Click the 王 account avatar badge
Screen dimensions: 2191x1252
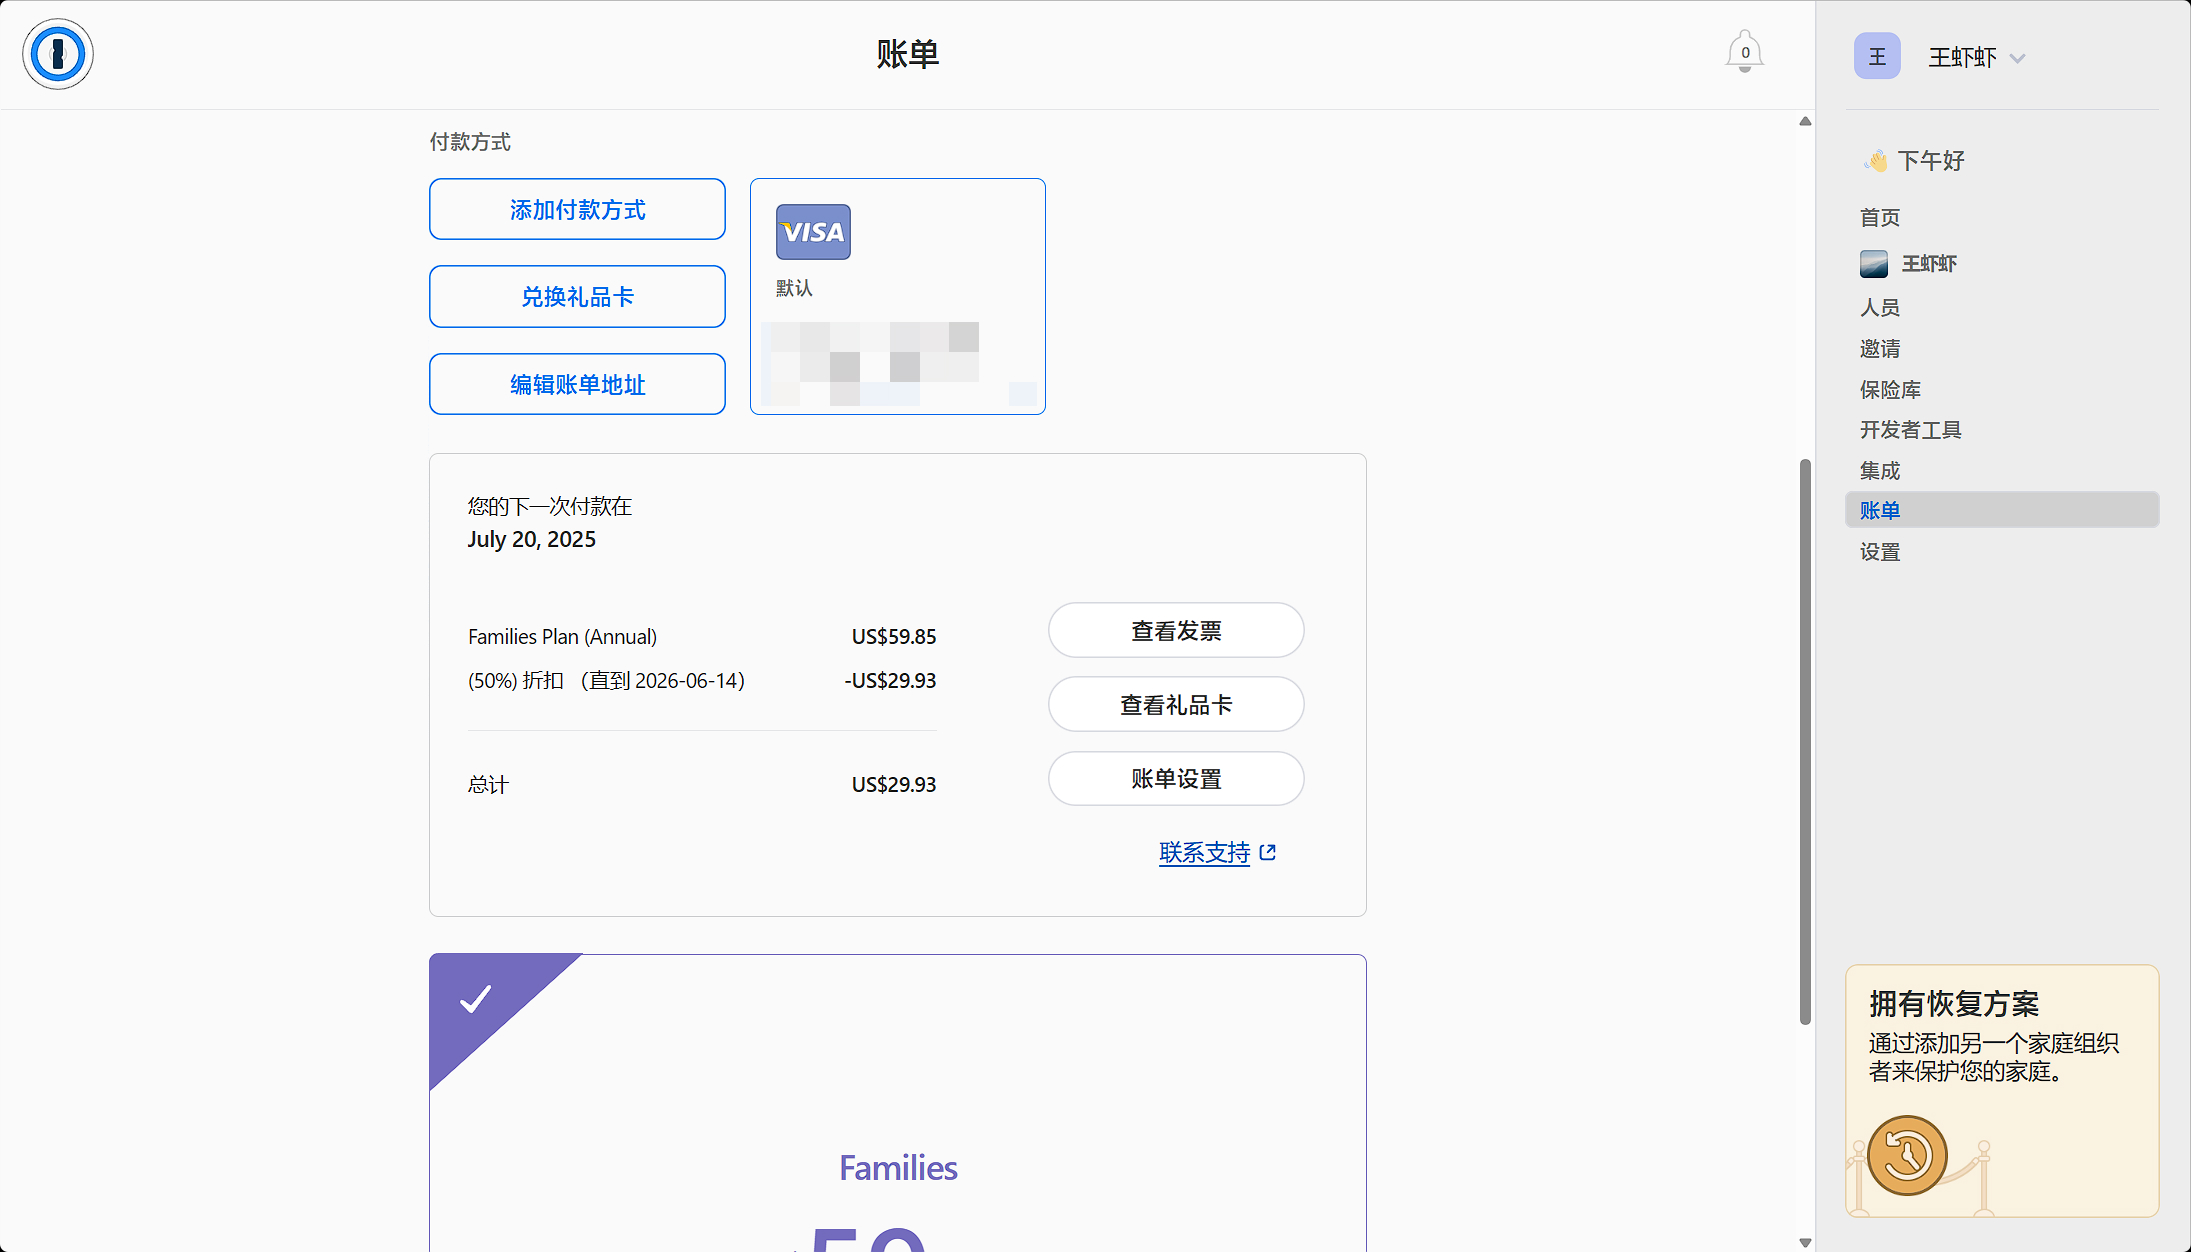click(1877, 56)
